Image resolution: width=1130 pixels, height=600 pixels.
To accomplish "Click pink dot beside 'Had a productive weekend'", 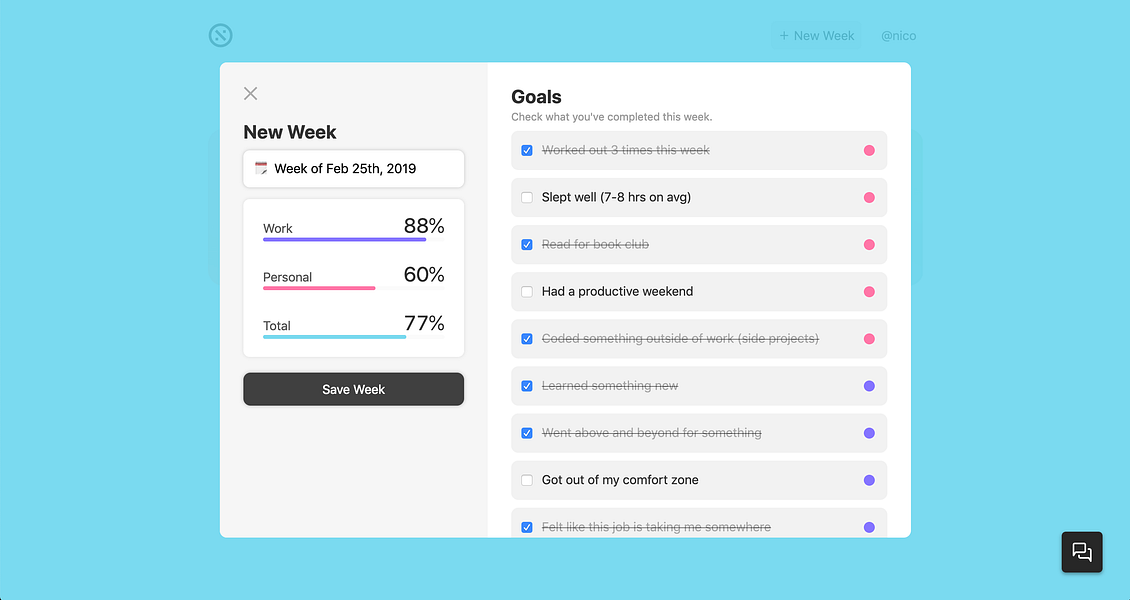I will click(869, 292).
